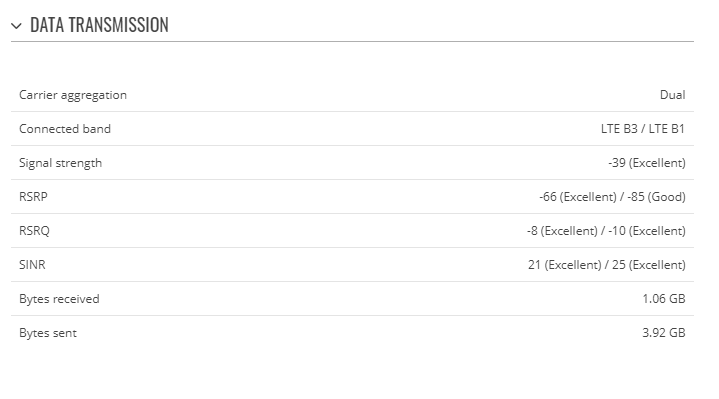Screen dimensions: 719x399
Task: Select the RSRP row label
Action: (x=33, y=197)
